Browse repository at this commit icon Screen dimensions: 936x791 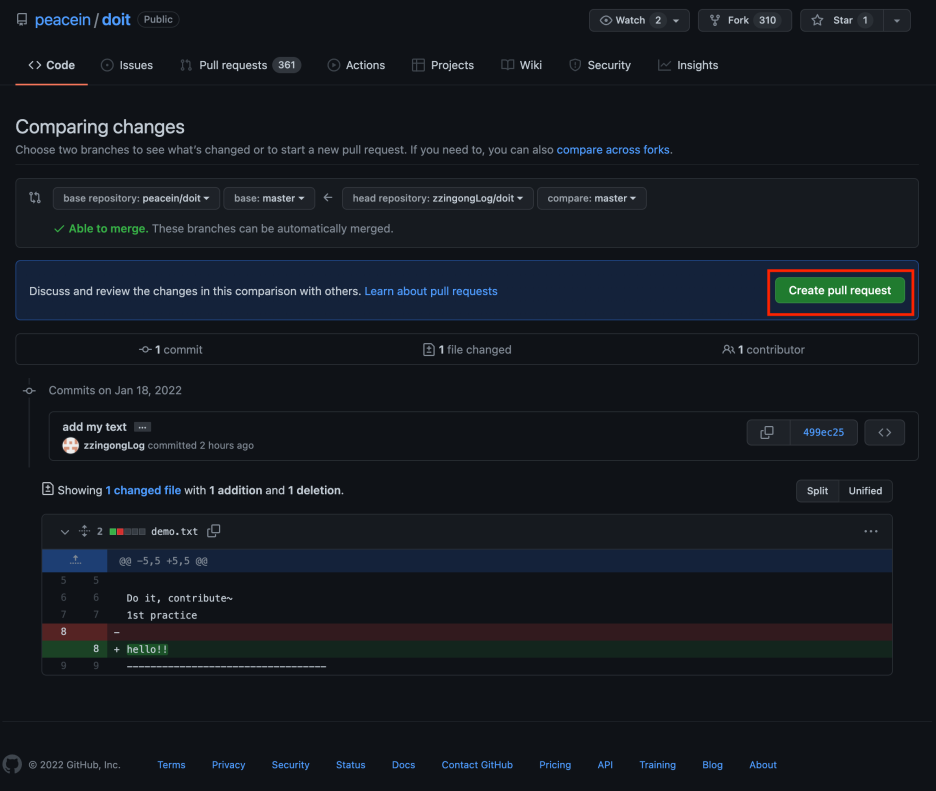pyautogui.click(x=885, y=432)
